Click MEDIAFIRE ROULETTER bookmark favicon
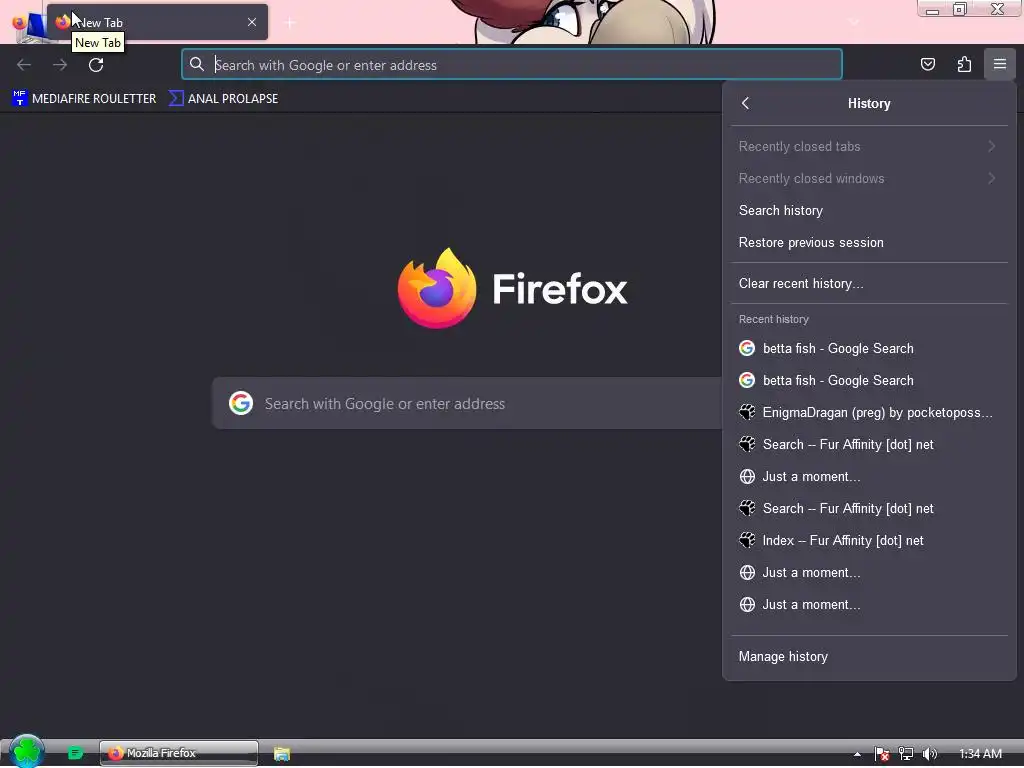The image size is (1024, 768). [20, 99]
